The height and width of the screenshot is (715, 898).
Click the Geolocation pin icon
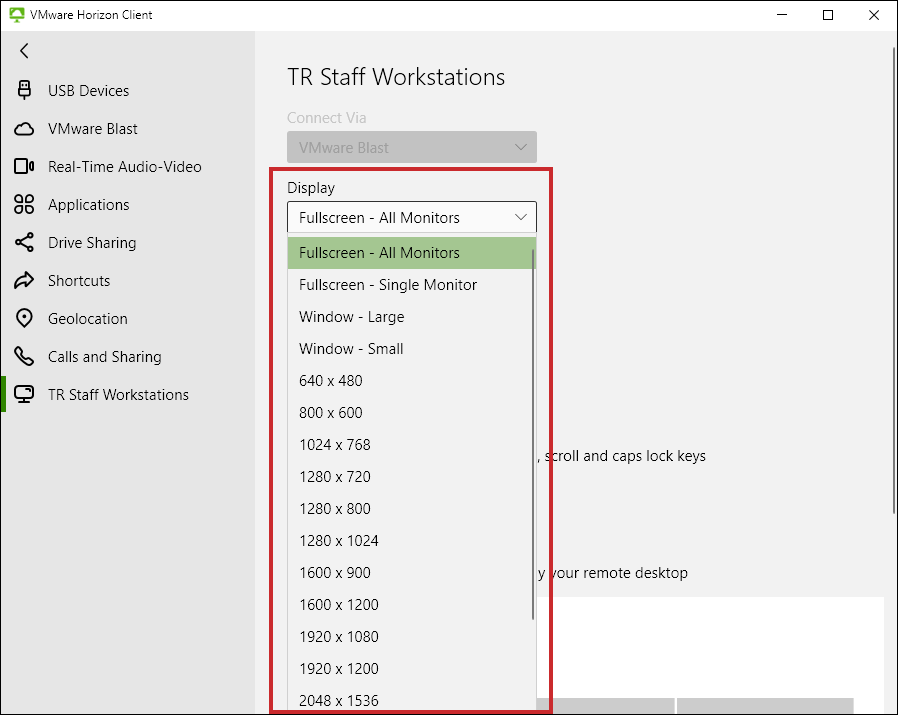click(x=24, y=319)
